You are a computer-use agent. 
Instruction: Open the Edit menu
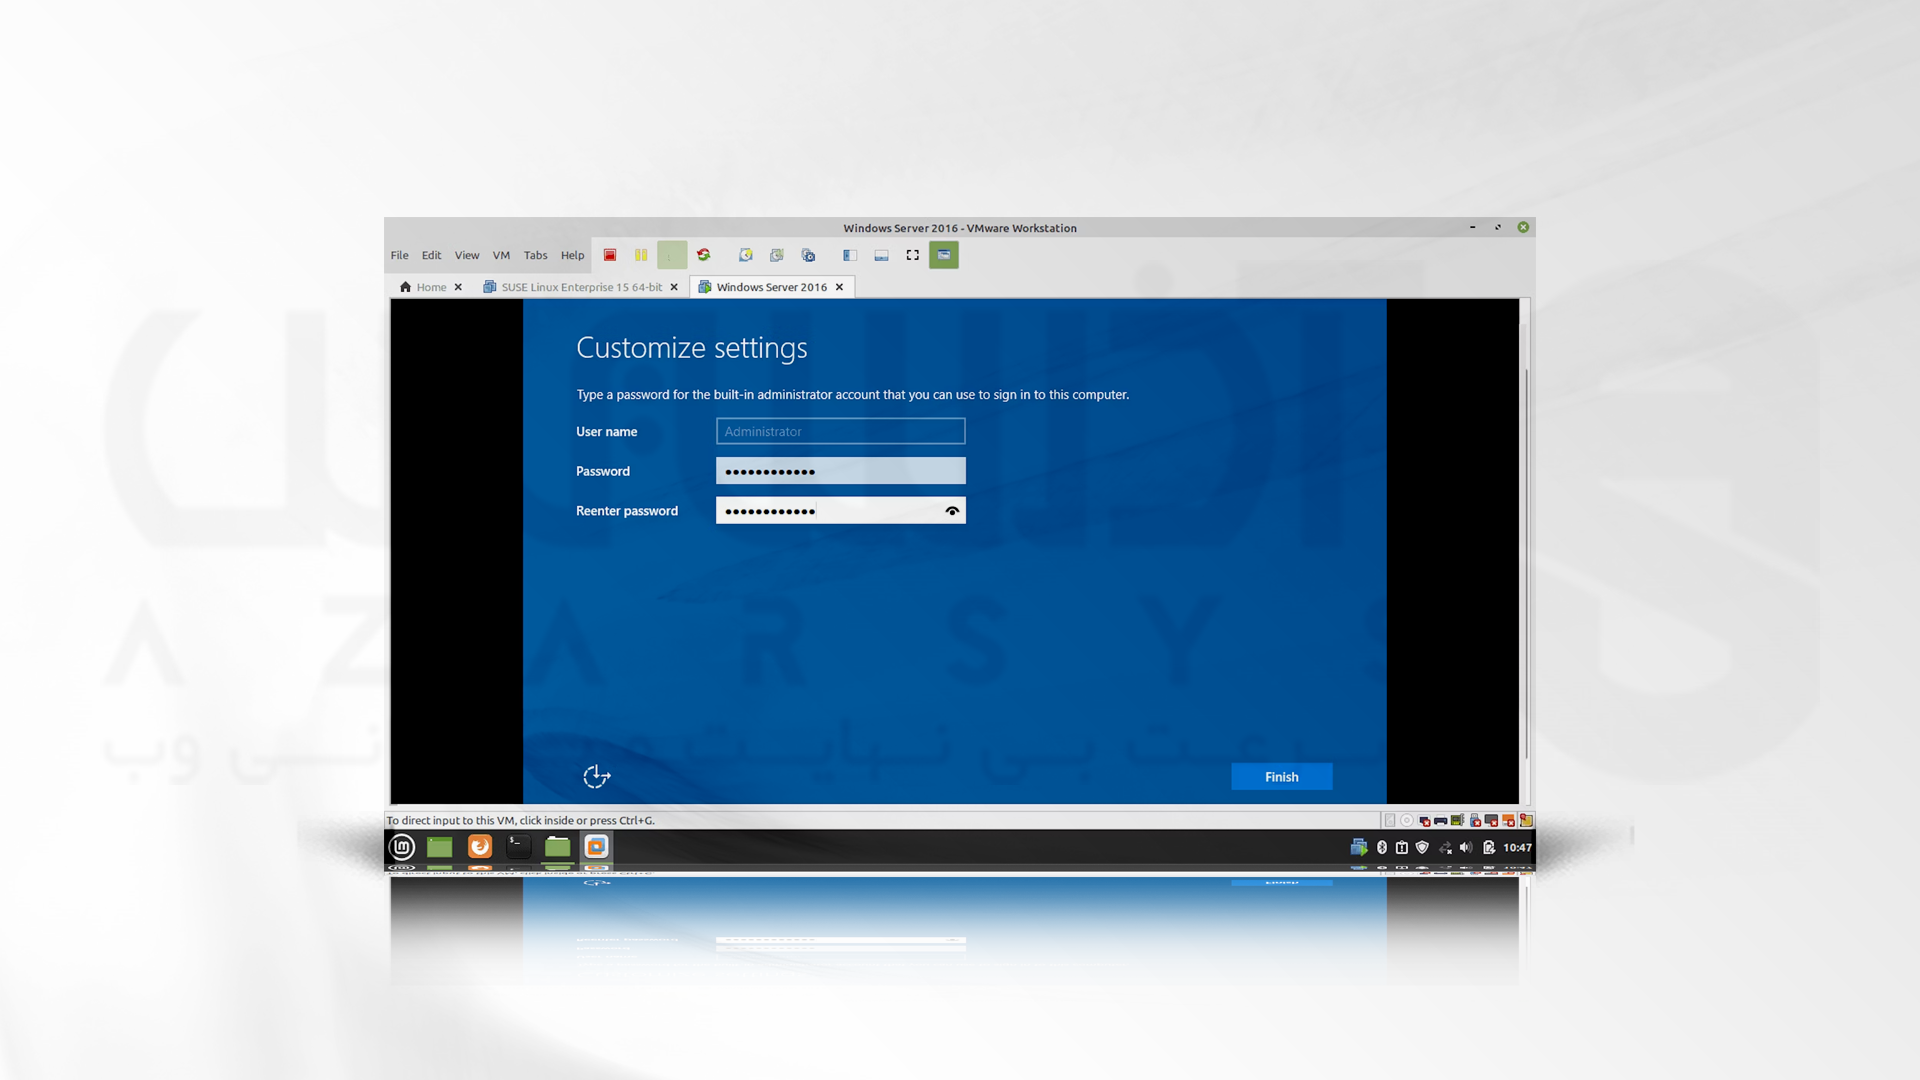click(431, 255)
